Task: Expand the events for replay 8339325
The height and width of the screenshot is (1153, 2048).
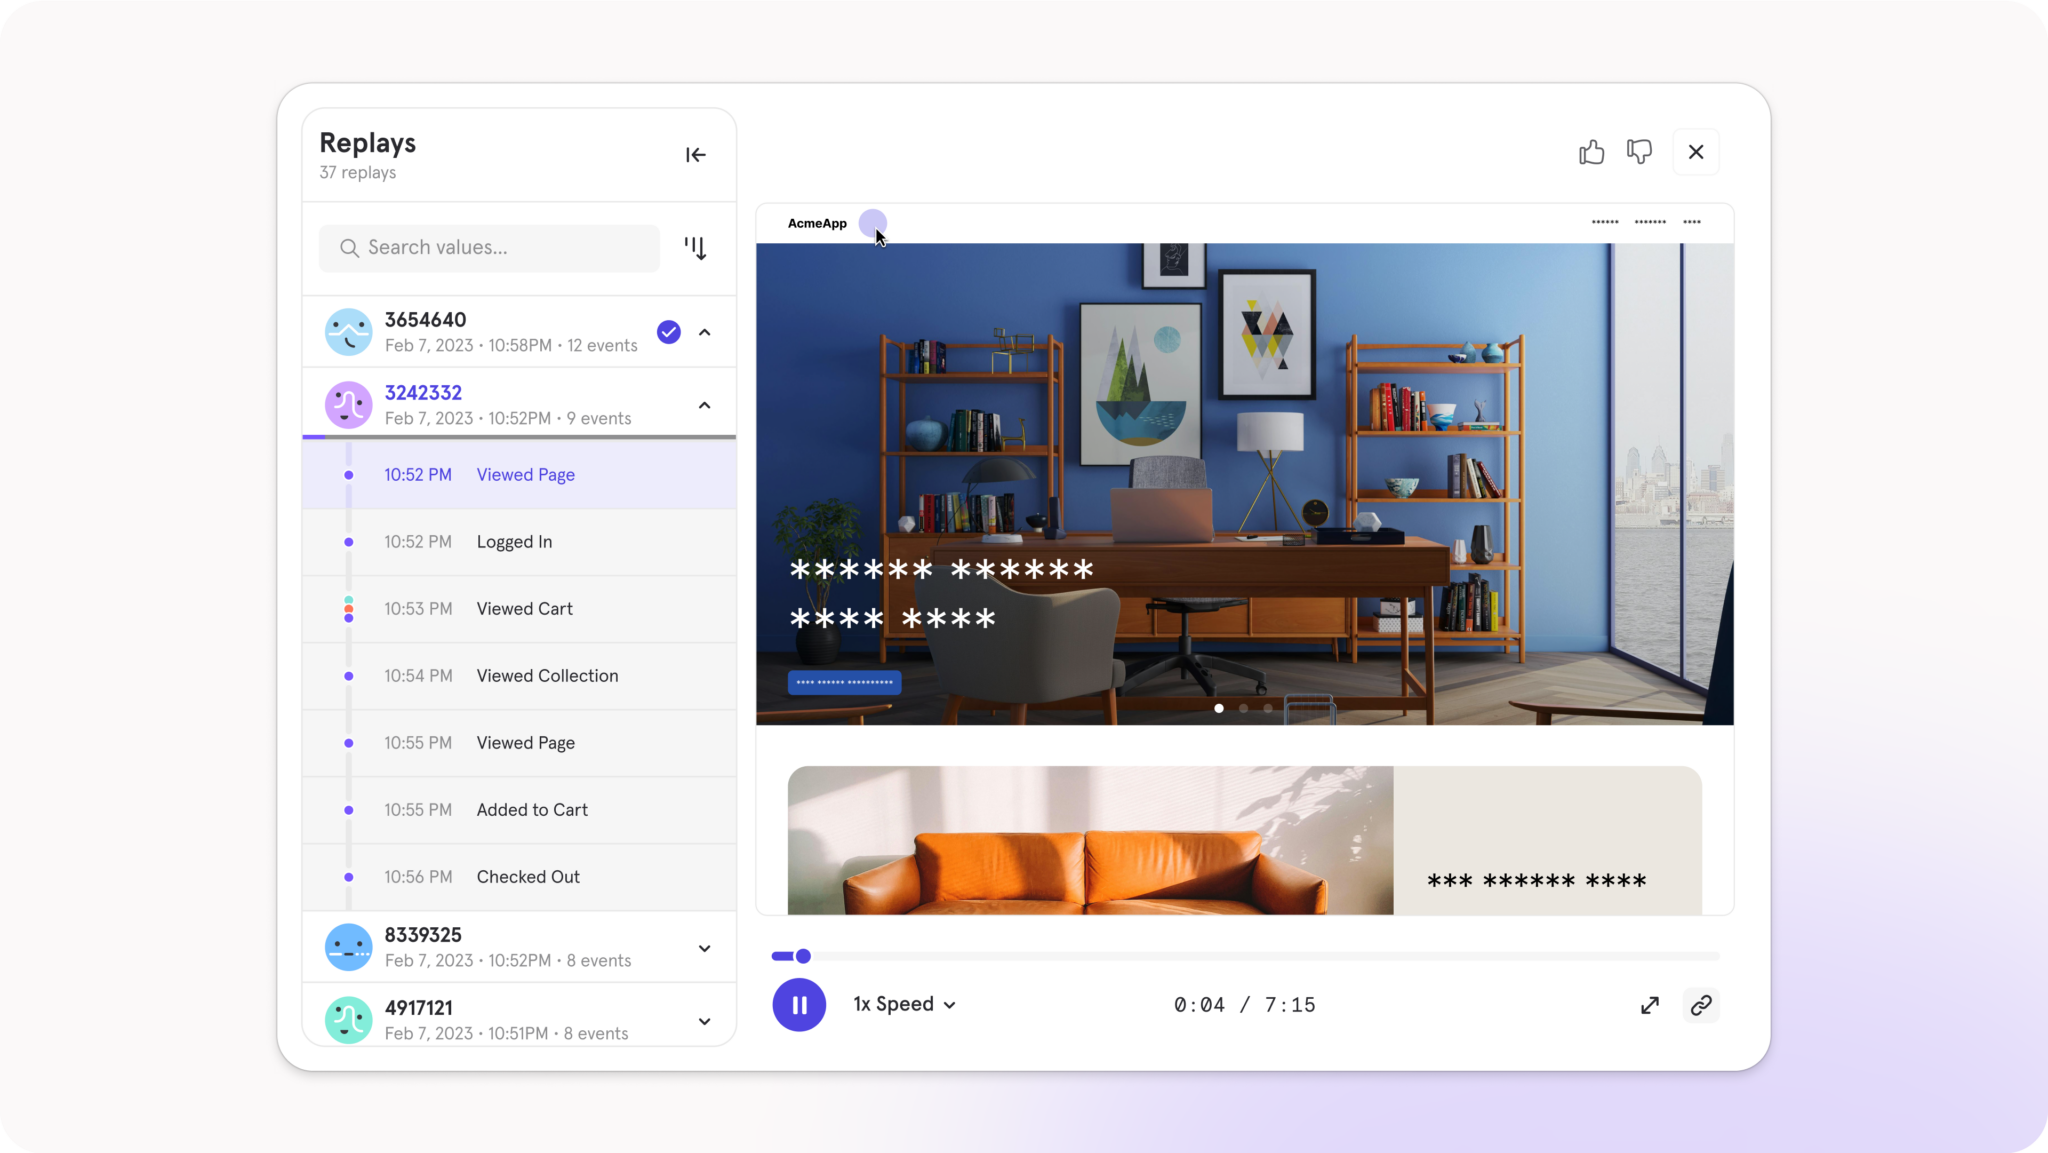Action: pyautogui.click(x=704, y=947)
